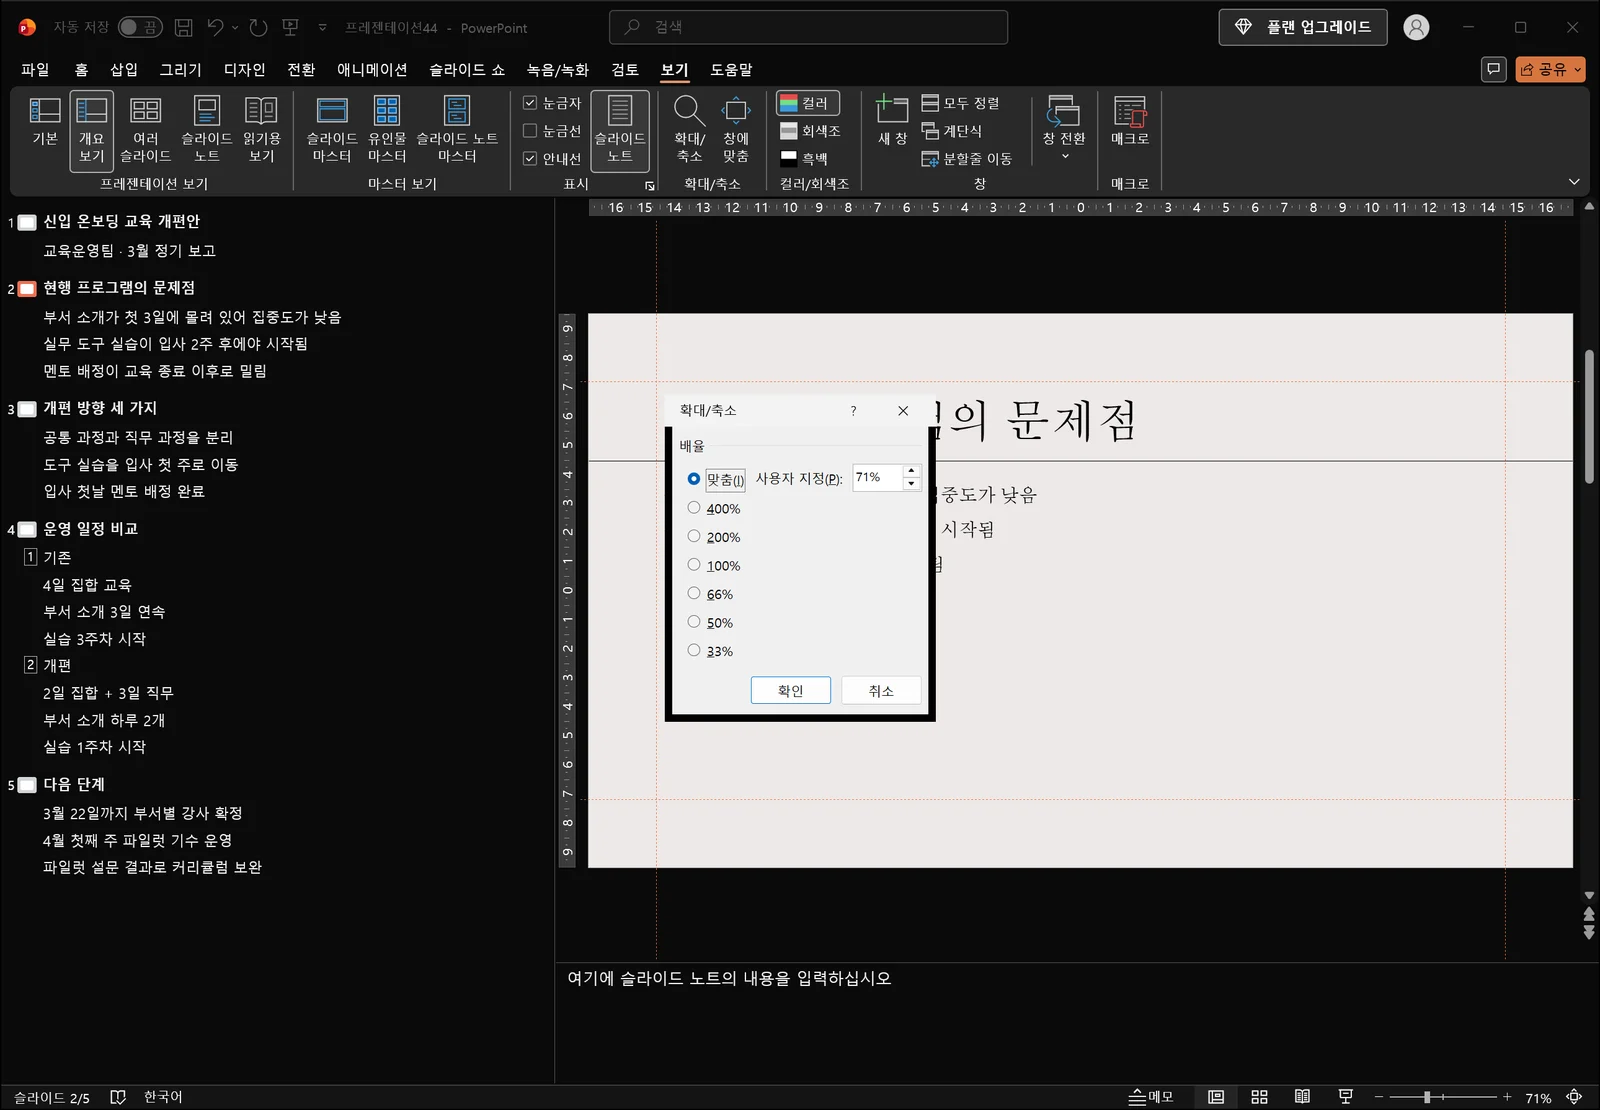Screen dimensions: 1600x1110
Task: Toggle the Notes (슬라이드 노트) pane button
Action: tap(620, 130)
